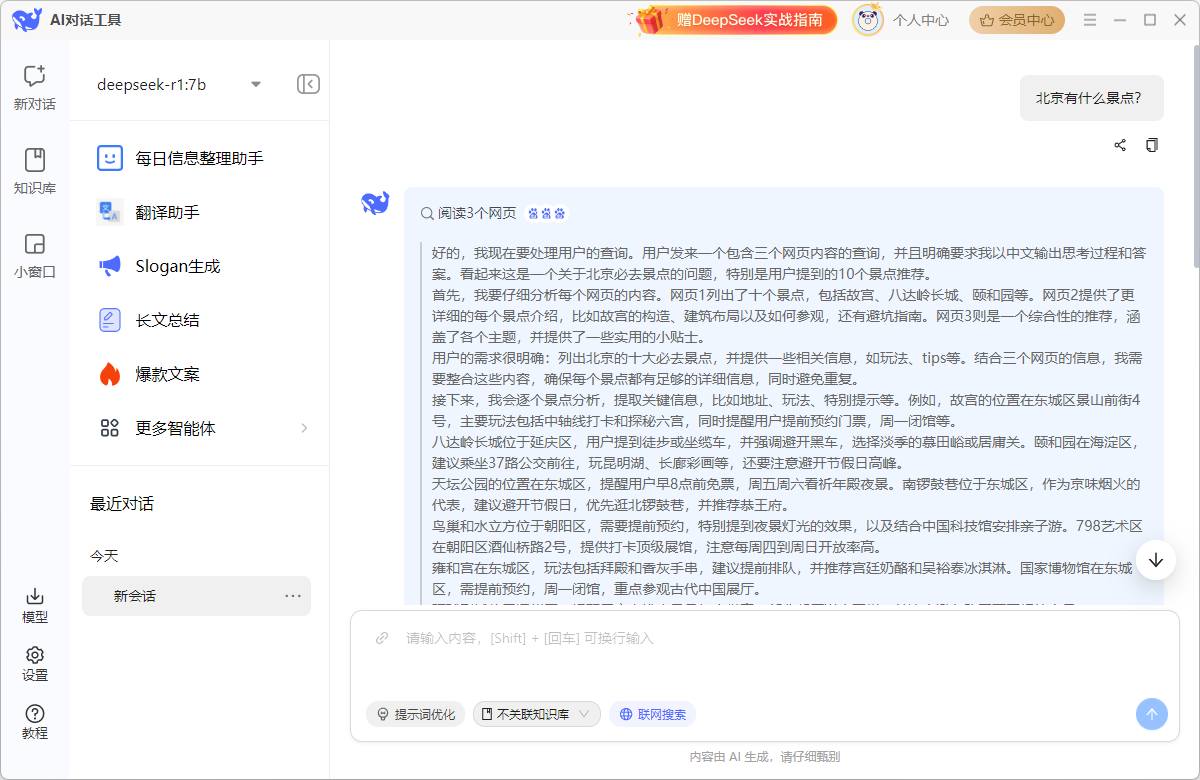Image resolution: width=1200 pixels, height=780 pixels.
Task: Open the 模型 download section
Action: [34, 604]
